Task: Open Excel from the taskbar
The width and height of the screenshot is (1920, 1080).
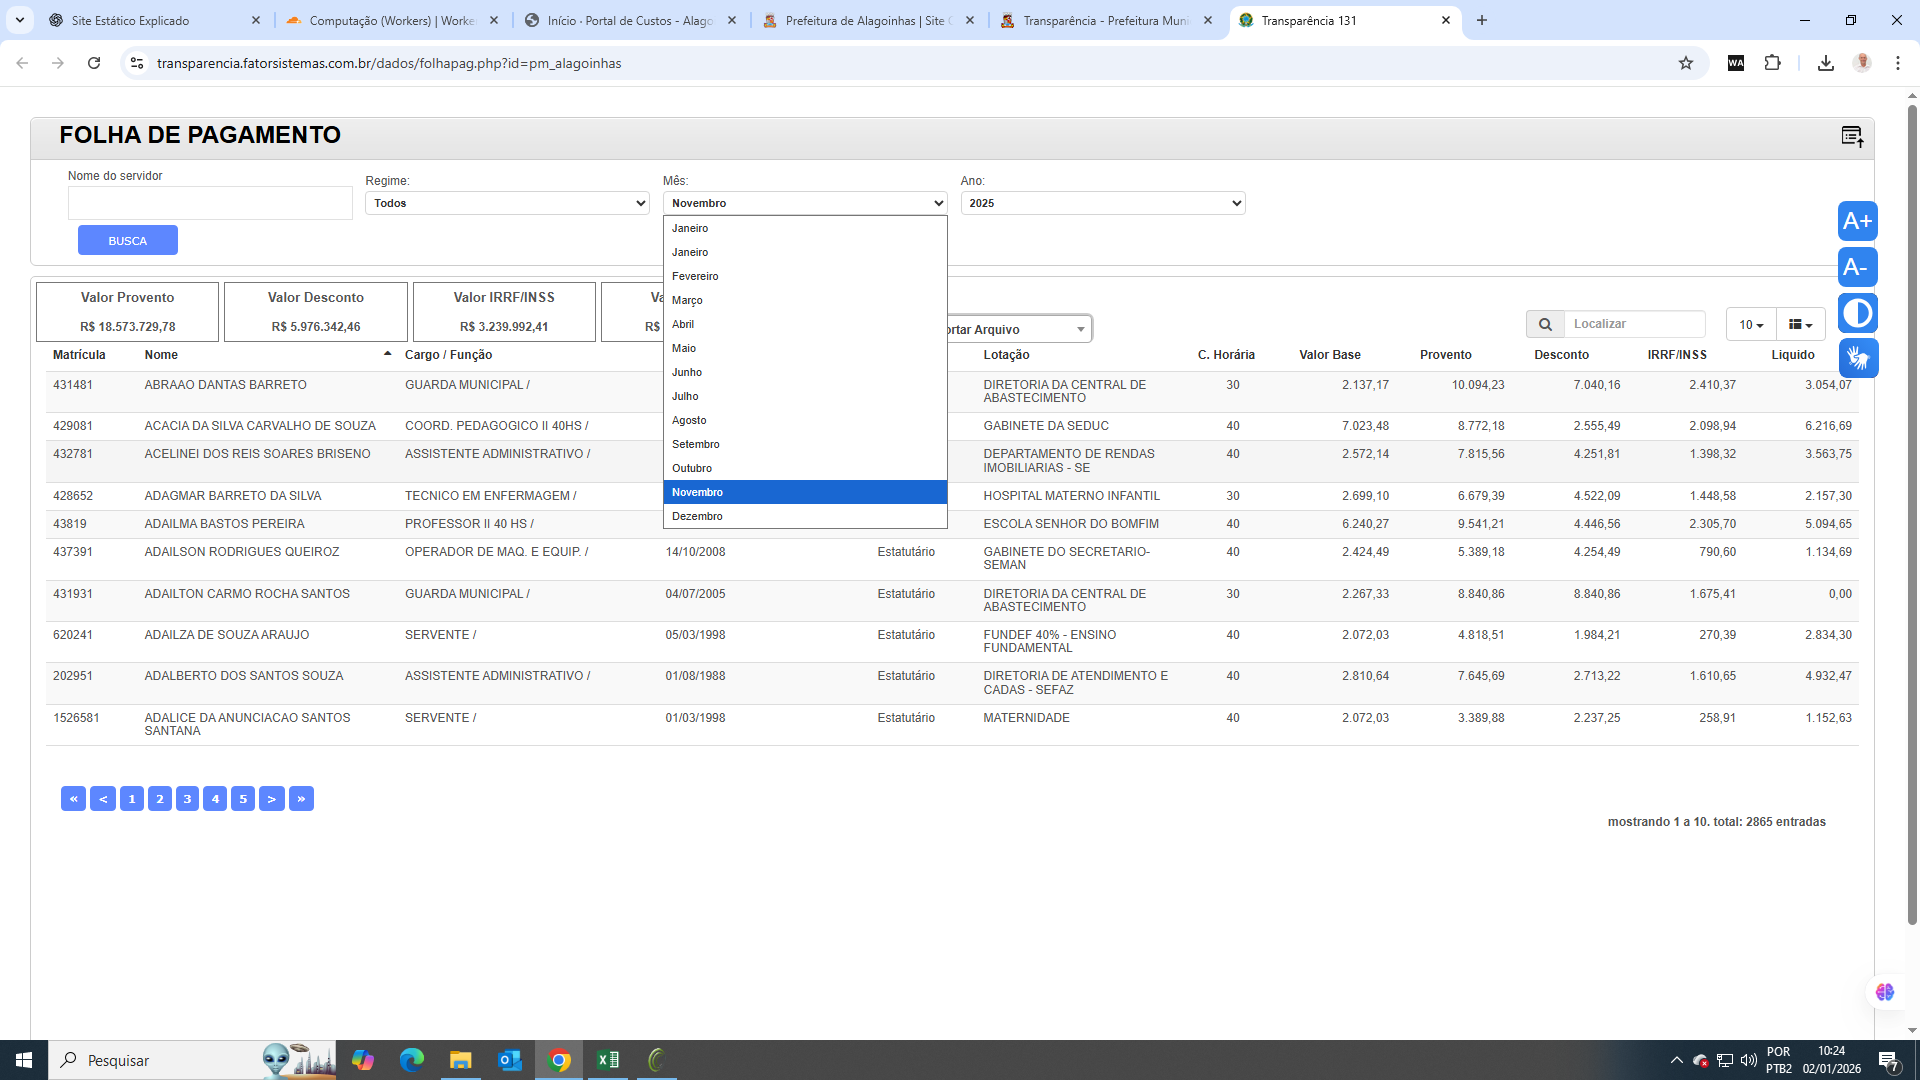Action: click(607, 1060)
